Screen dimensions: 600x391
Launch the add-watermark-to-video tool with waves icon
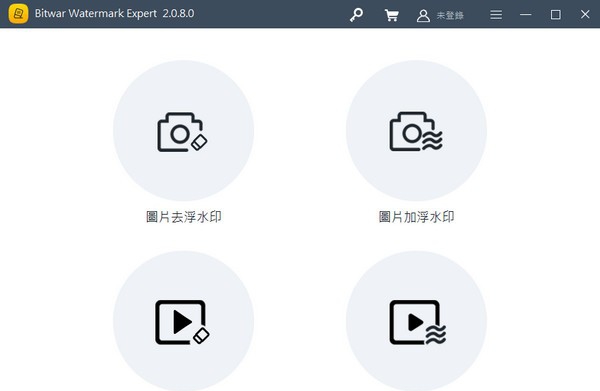[x=416, y=321]
